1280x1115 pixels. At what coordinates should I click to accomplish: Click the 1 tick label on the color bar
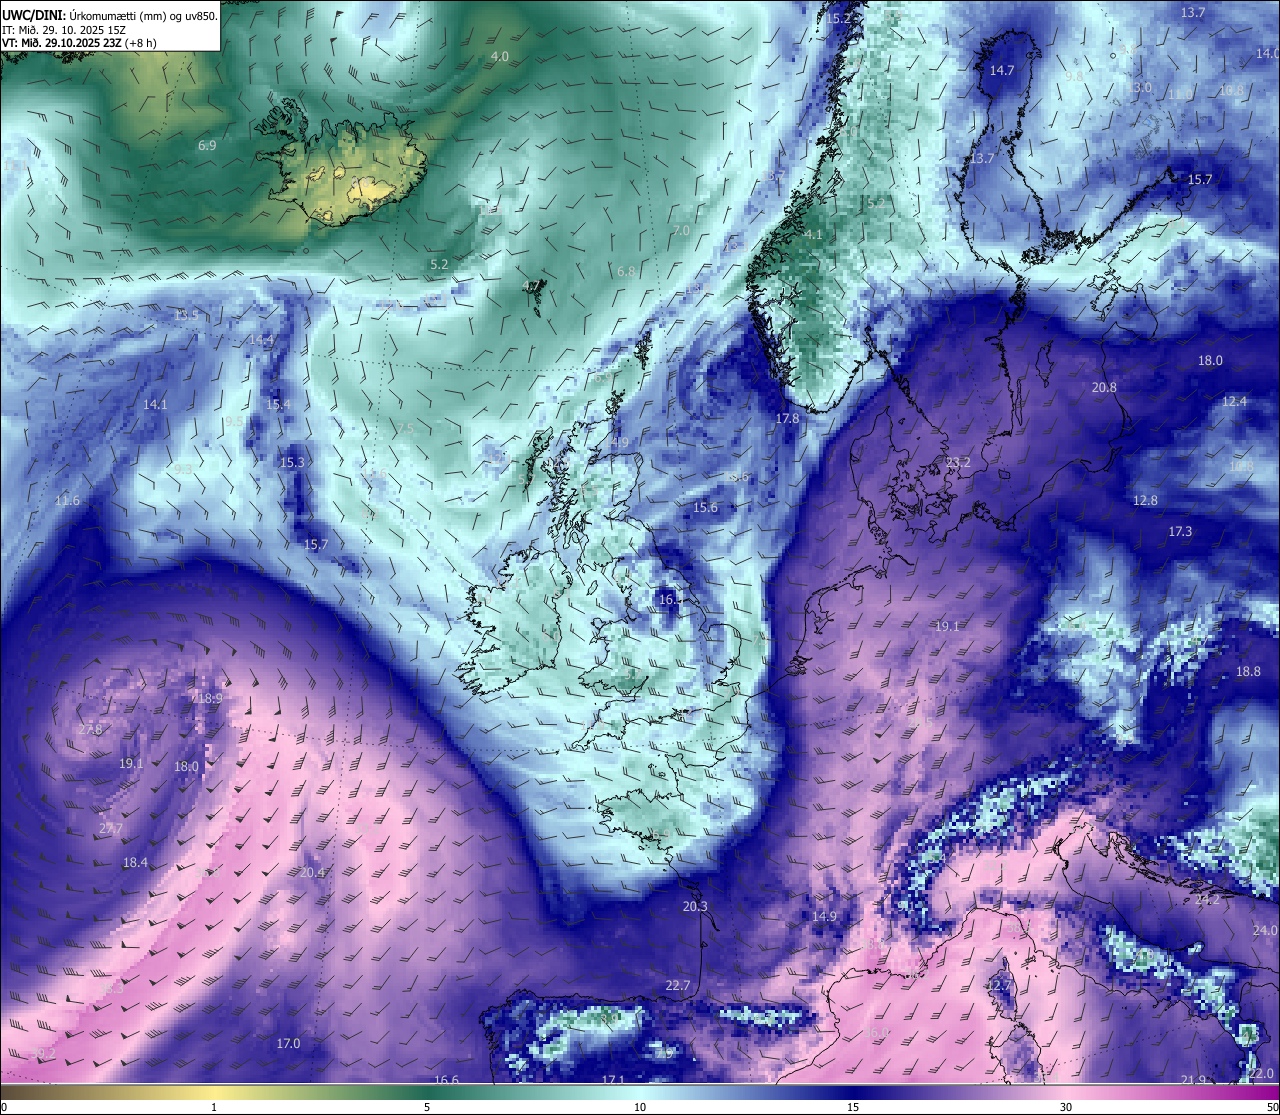[214, 1108]
